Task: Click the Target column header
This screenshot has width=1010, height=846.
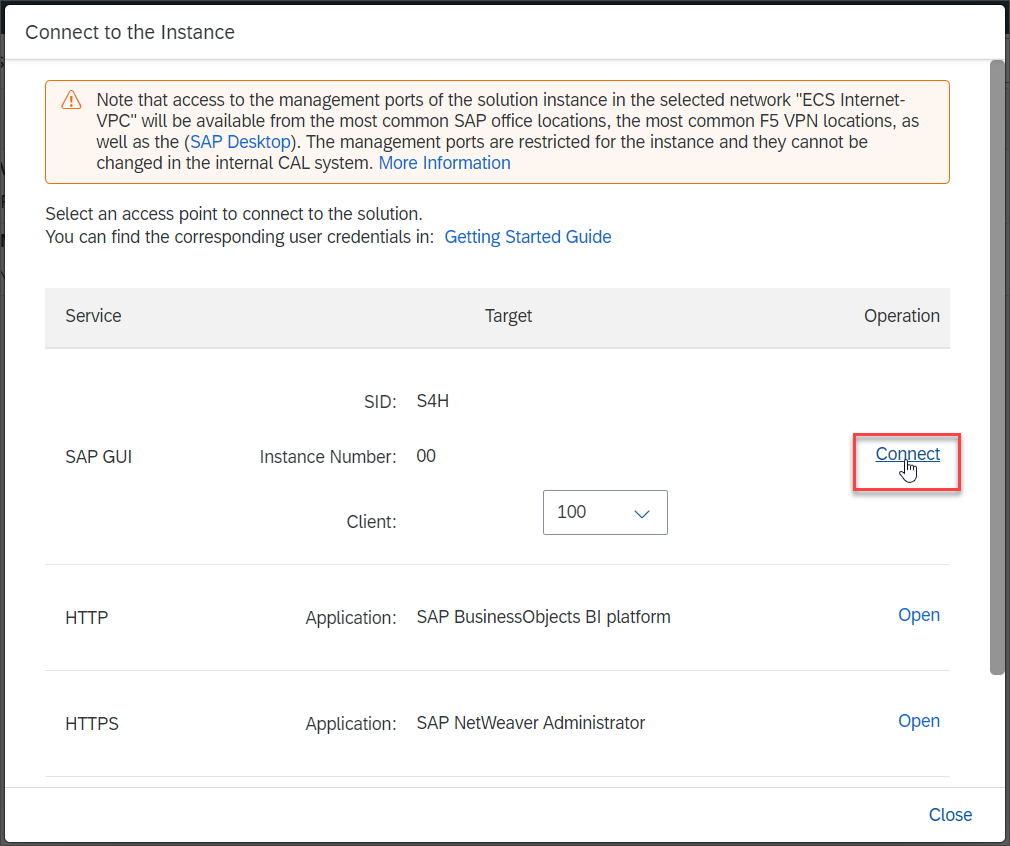Action: [x=508, y=316]
